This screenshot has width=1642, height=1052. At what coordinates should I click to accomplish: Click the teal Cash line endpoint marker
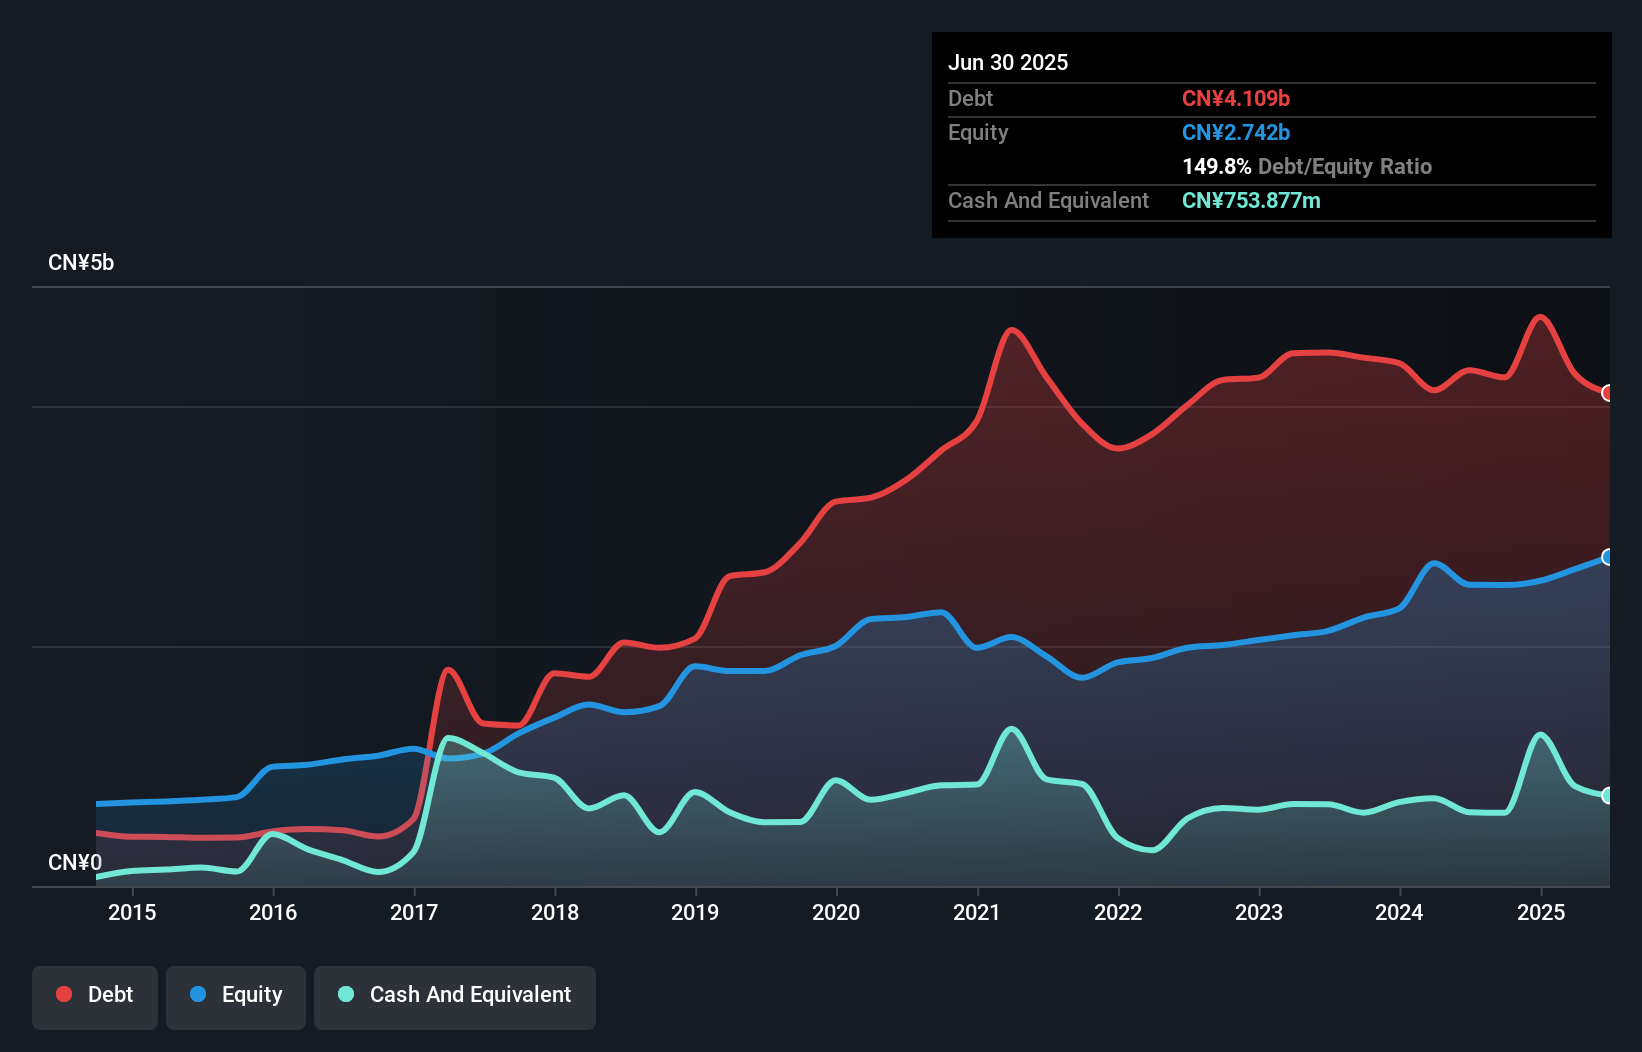tap(1607, 796)
